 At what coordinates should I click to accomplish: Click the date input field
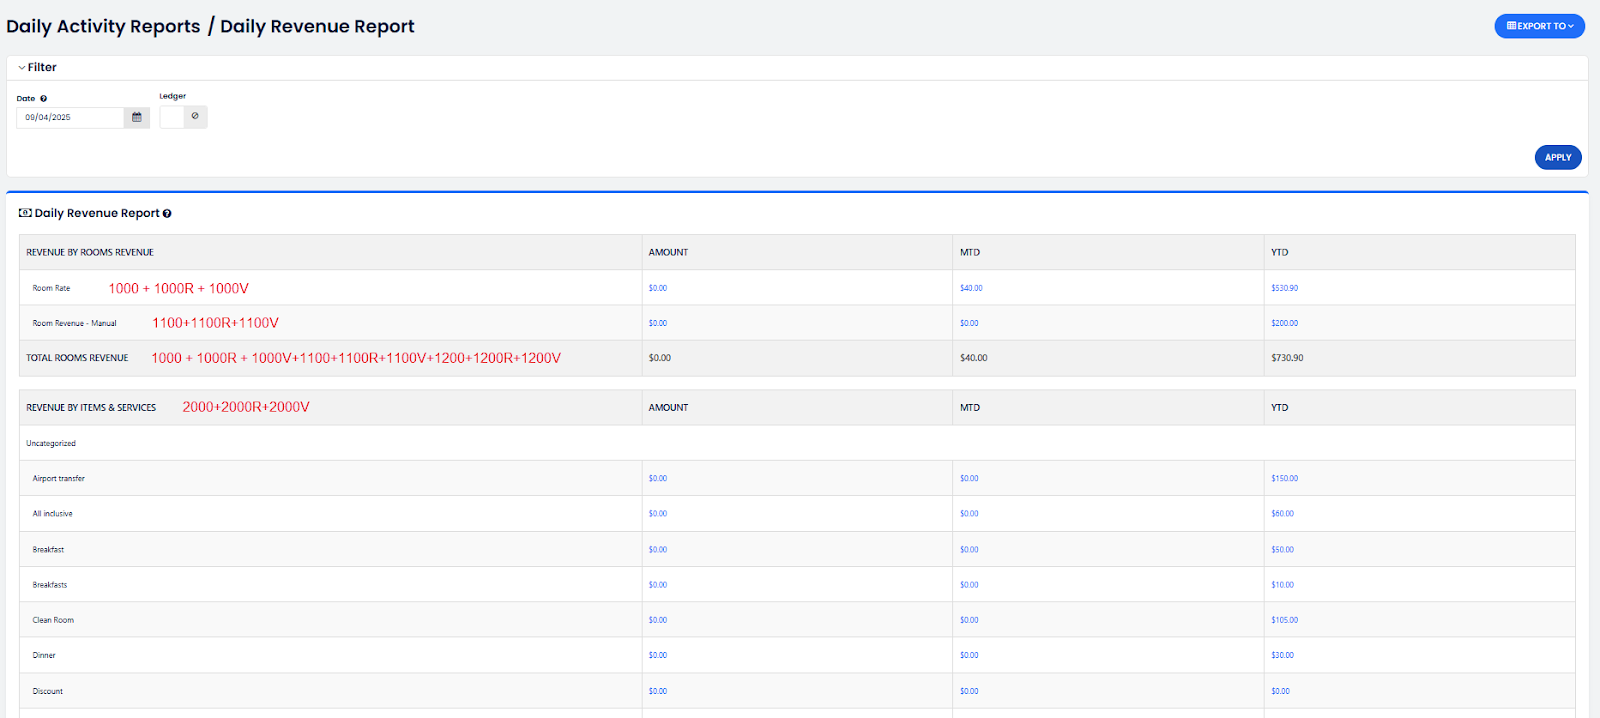(x=70, y=117)
